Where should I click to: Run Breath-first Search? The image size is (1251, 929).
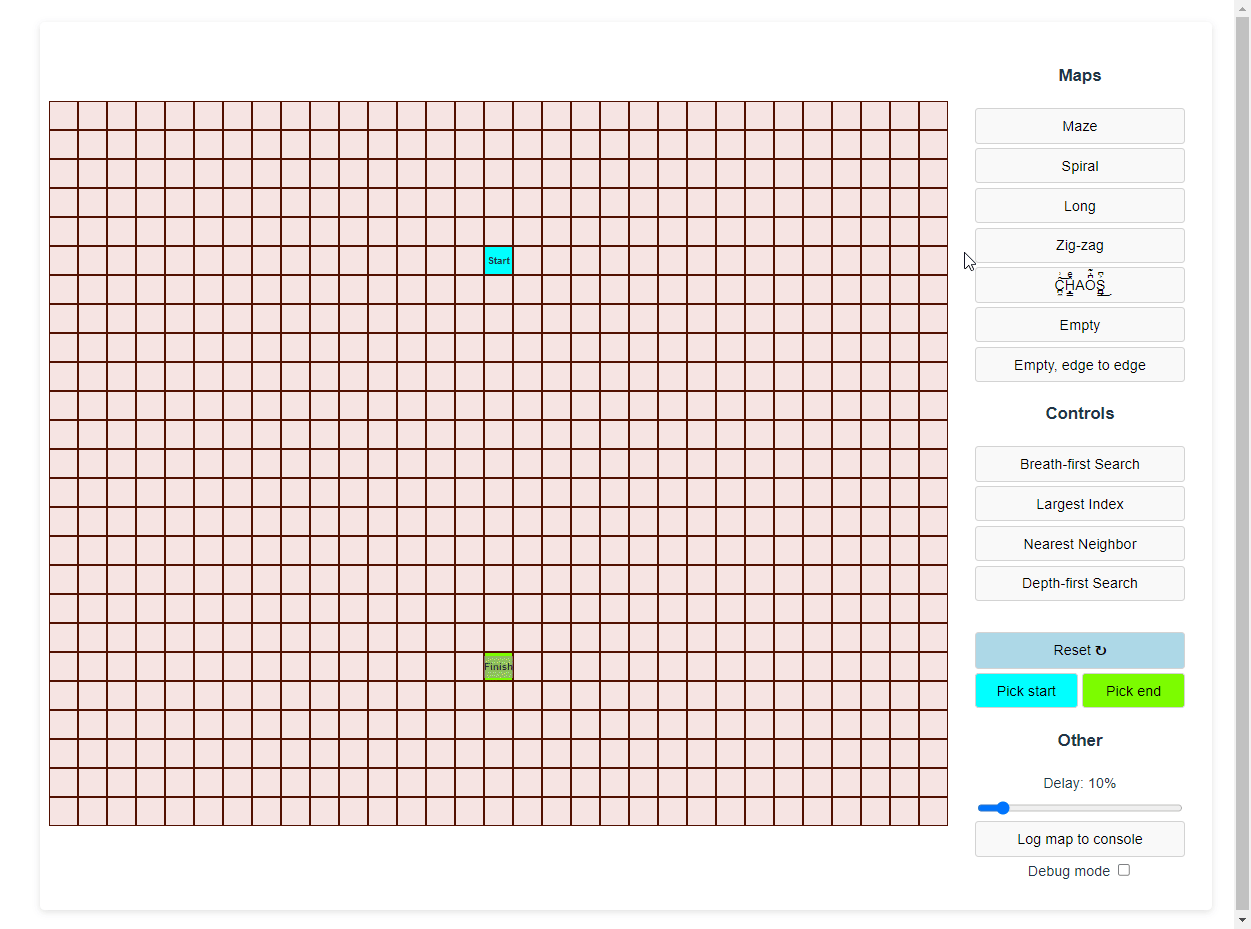tap(1079, 464)
